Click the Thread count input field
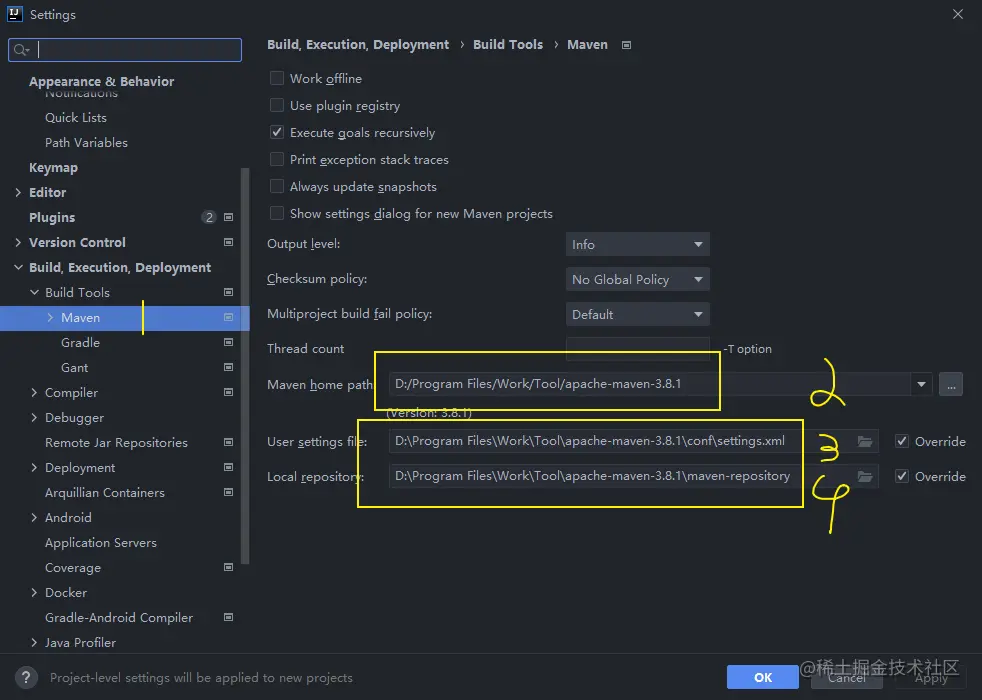This screenshot has width=982, height=700. point(638,349)
